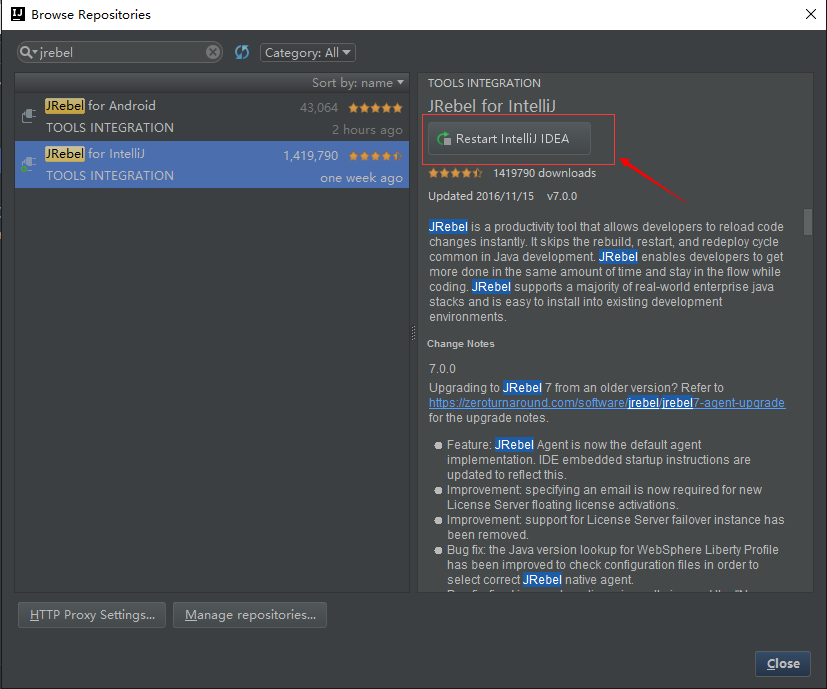Viewport: 827px width, 689px height.
Task: Click the description panel scrollbar thumb
Action: pyautogui.click(x=807, y=222)
